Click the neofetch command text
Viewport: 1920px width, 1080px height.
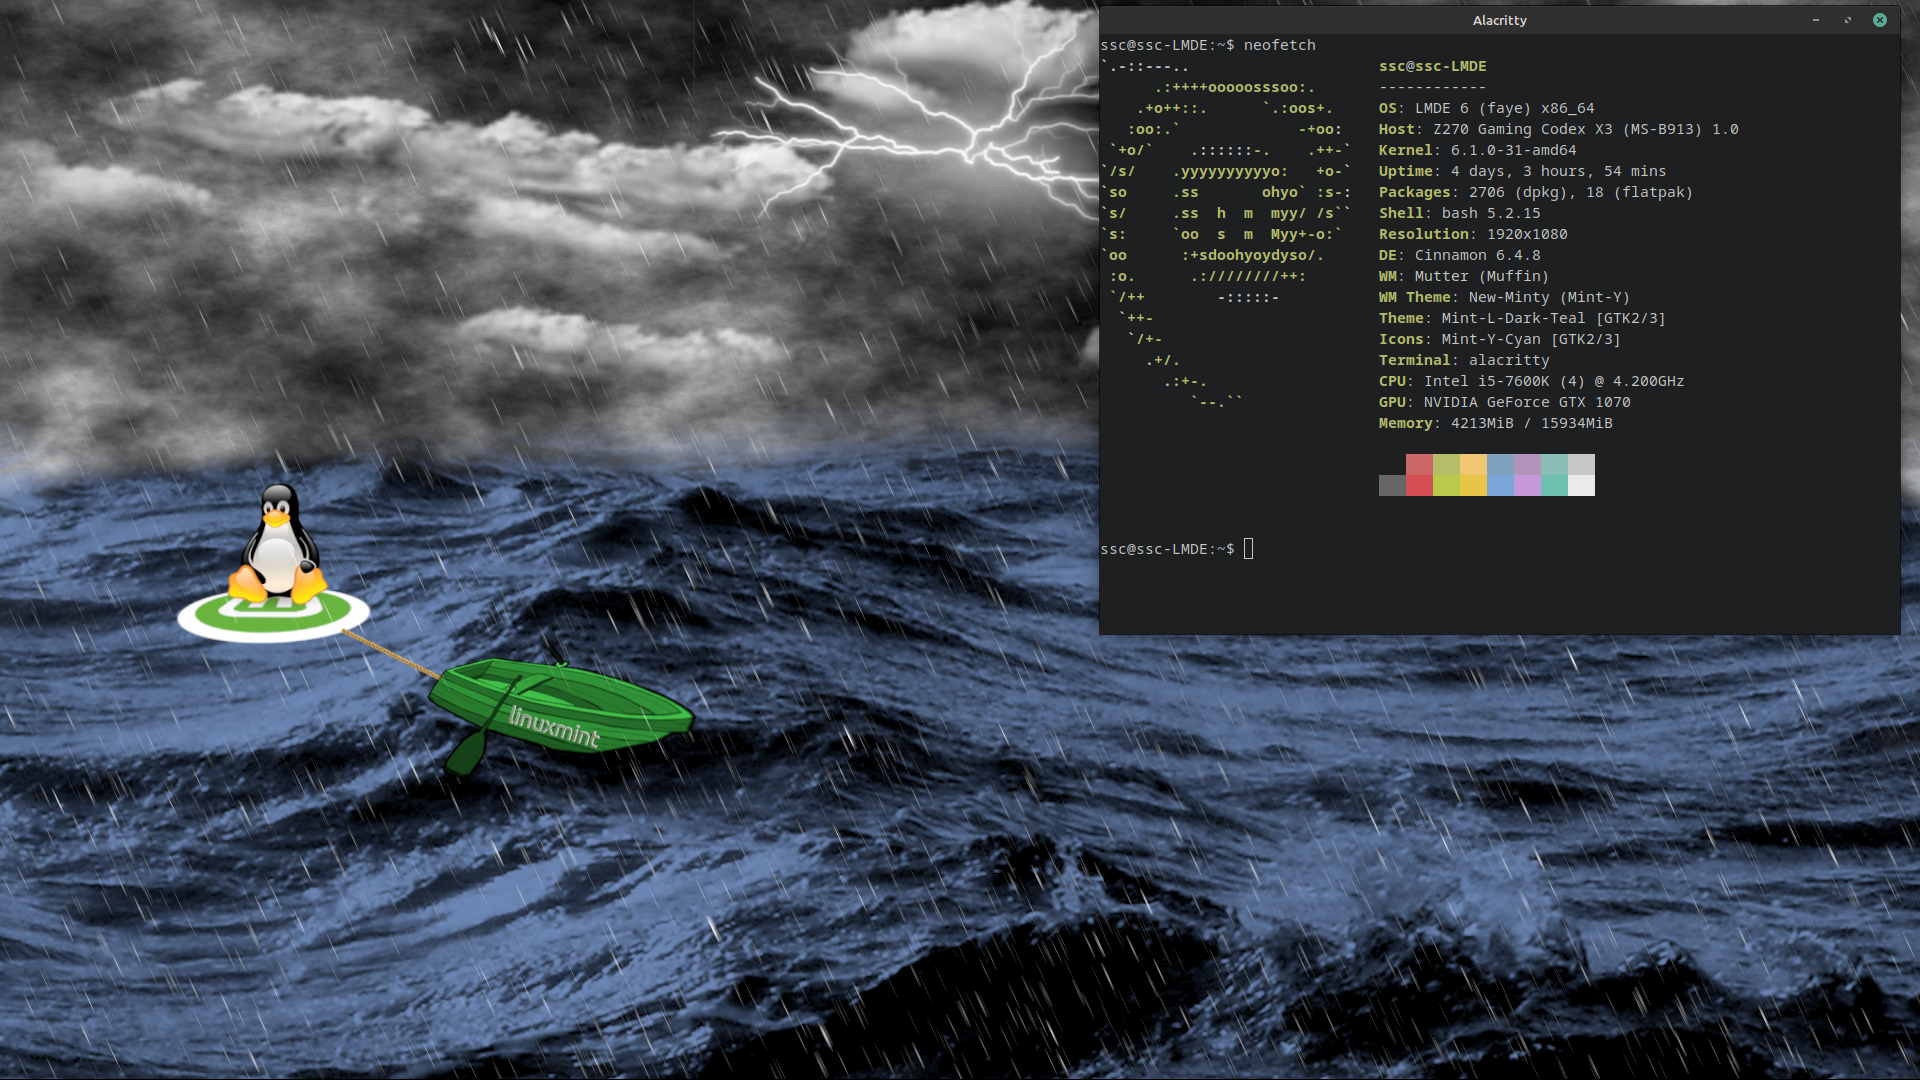click(x=1279, y=45)
